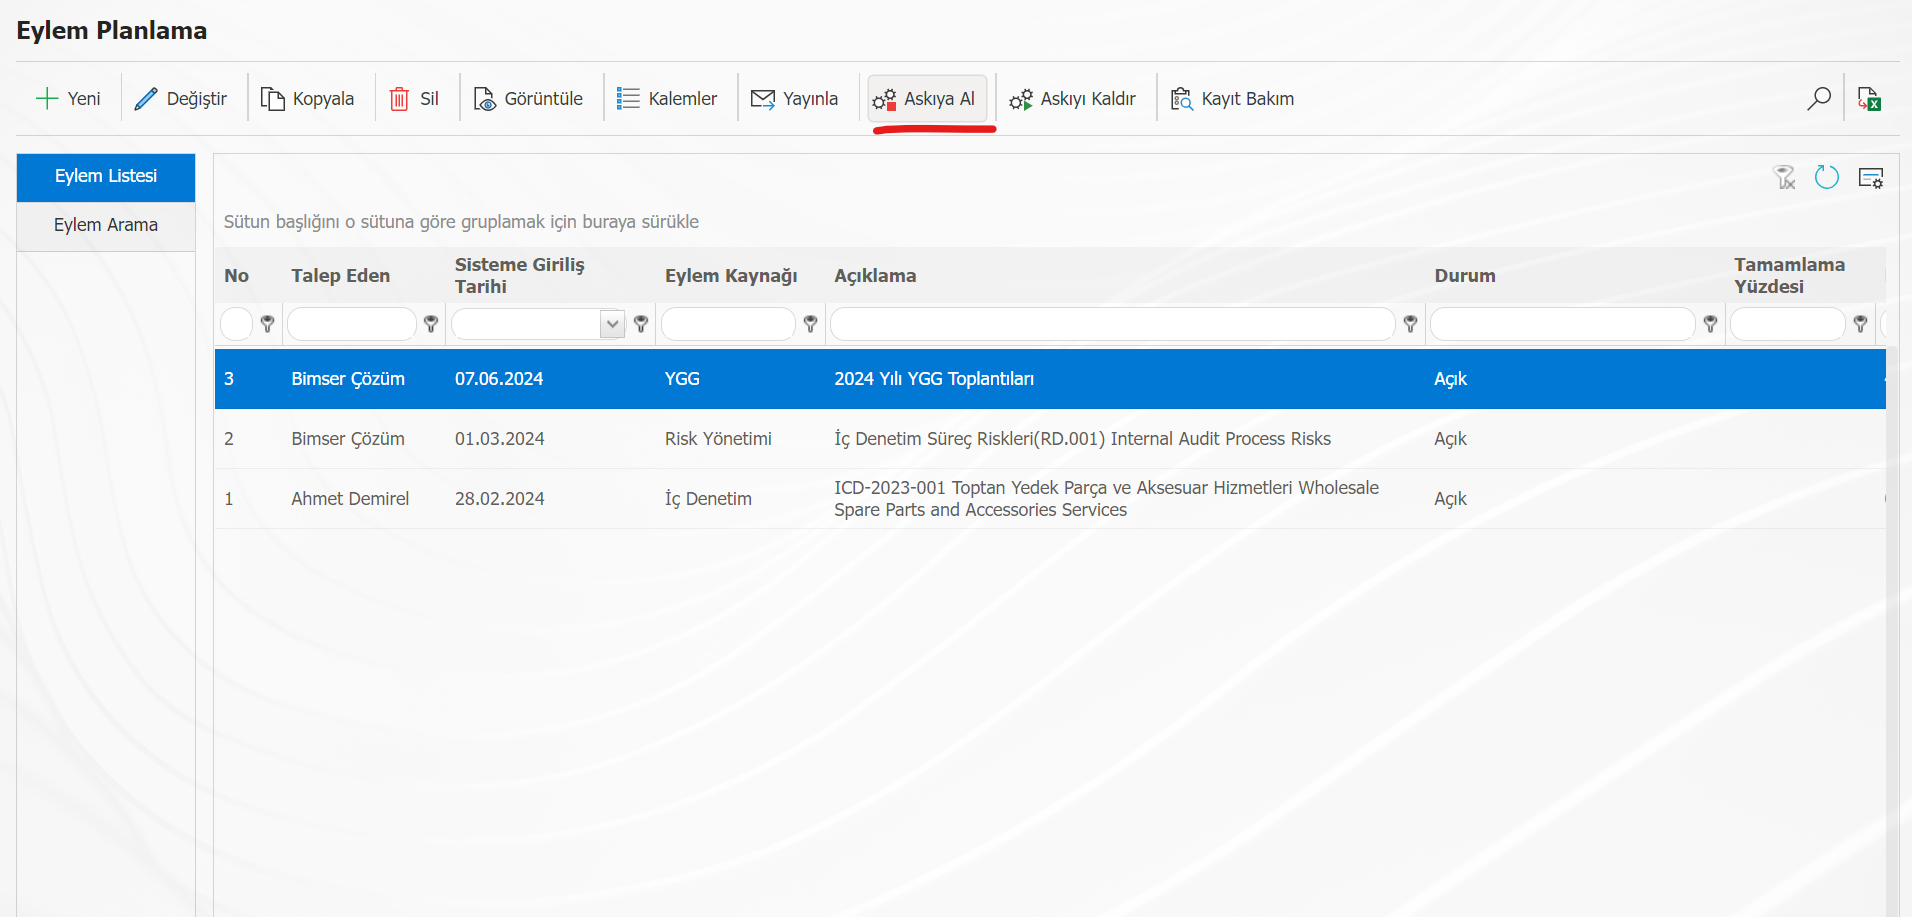Select row "ICD-2023-001 Toptan Yedek Parça"
Screen dimensions: 1912x917
tap(1050, 499)
